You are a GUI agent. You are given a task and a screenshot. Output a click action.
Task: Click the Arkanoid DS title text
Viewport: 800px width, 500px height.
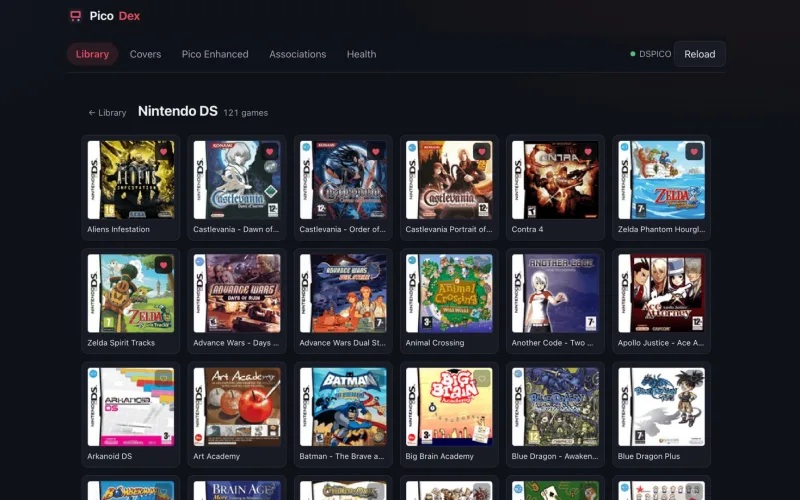pos(110,456)
